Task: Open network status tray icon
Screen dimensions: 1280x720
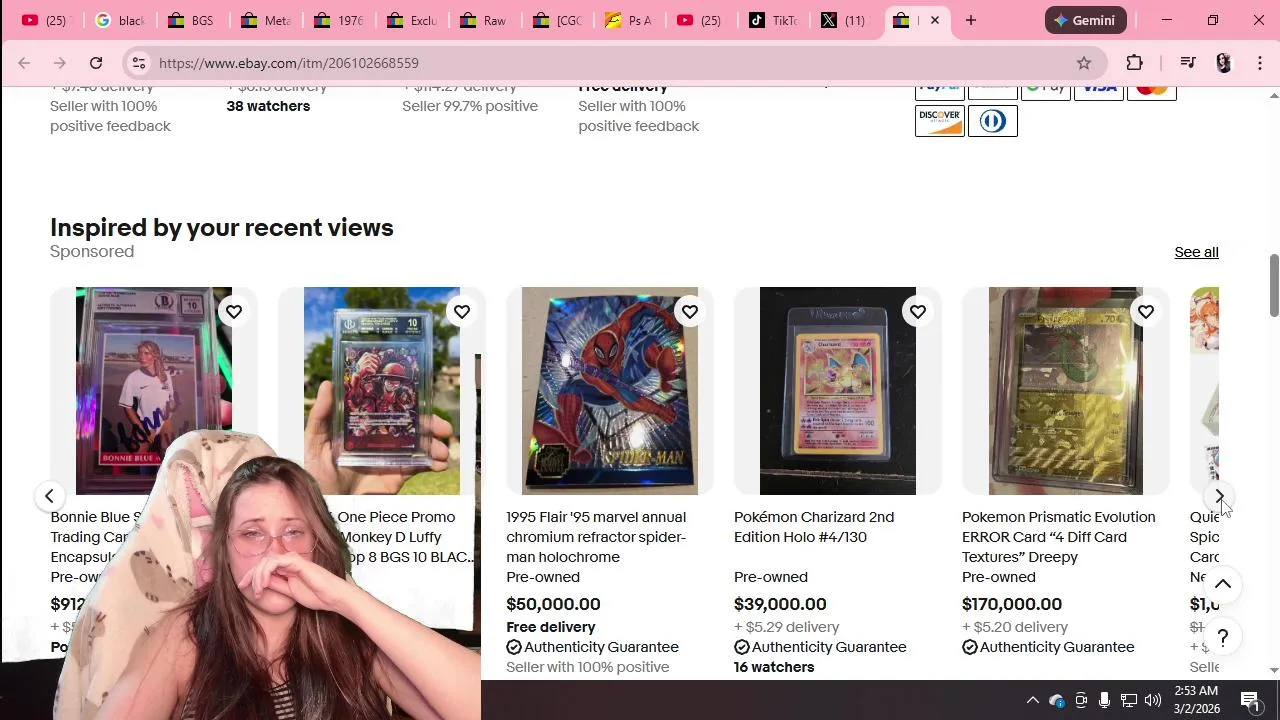Action: [1128, 700]
